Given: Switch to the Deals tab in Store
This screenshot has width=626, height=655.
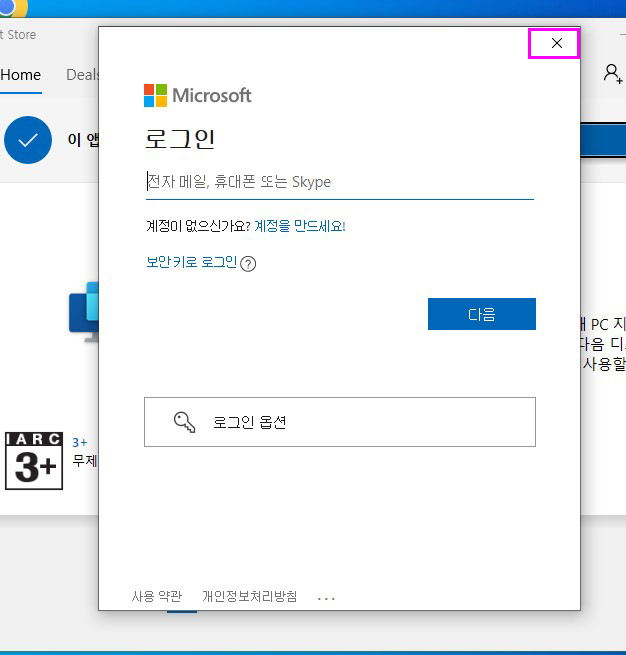Looking at the screenshot, I should click(82, 75).
